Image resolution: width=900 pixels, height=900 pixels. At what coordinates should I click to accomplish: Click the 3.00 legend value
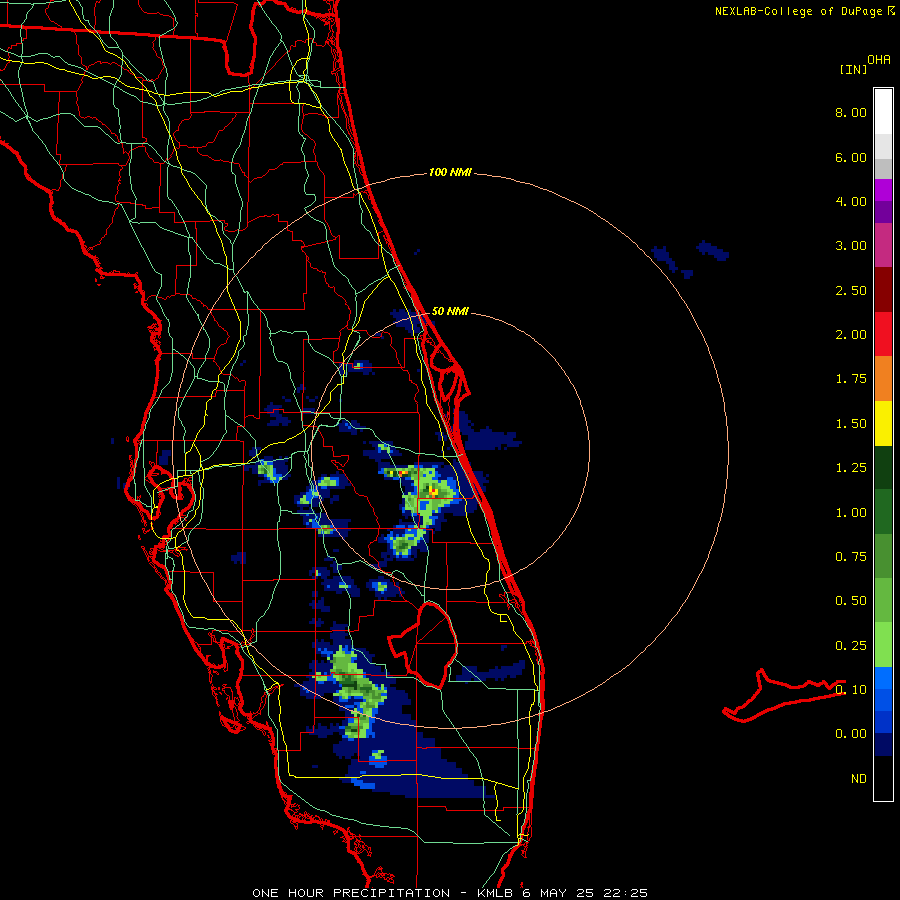[x=851, y=246]
